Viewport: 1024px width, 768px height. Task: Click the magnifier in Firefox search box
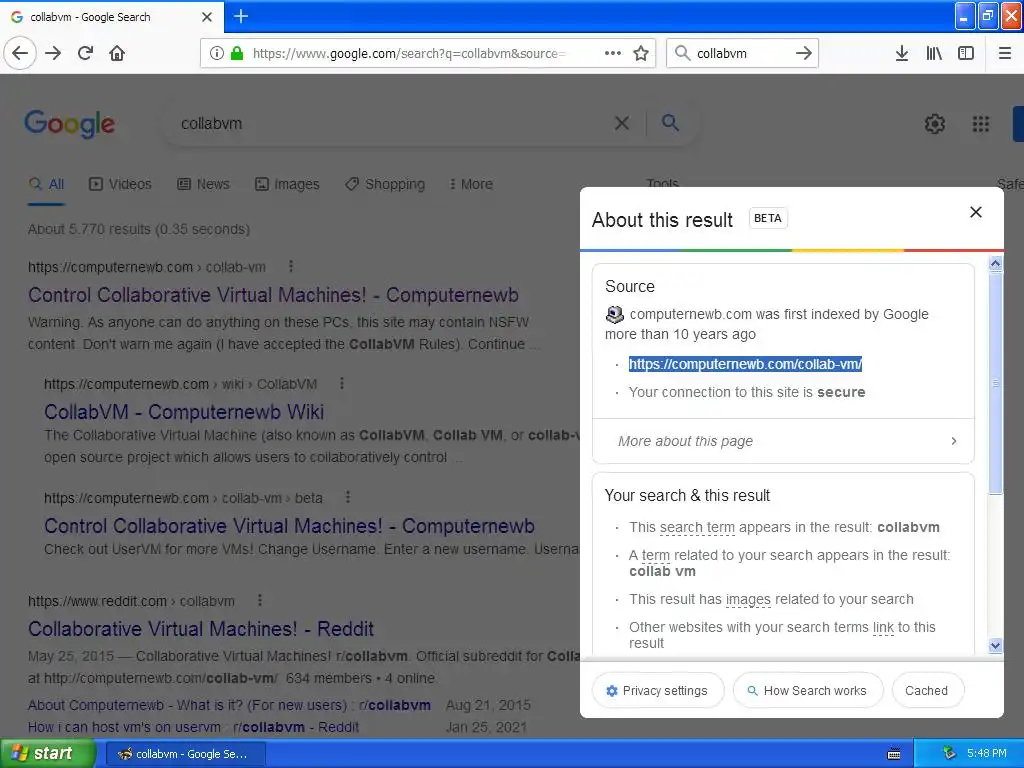(682, 53)
